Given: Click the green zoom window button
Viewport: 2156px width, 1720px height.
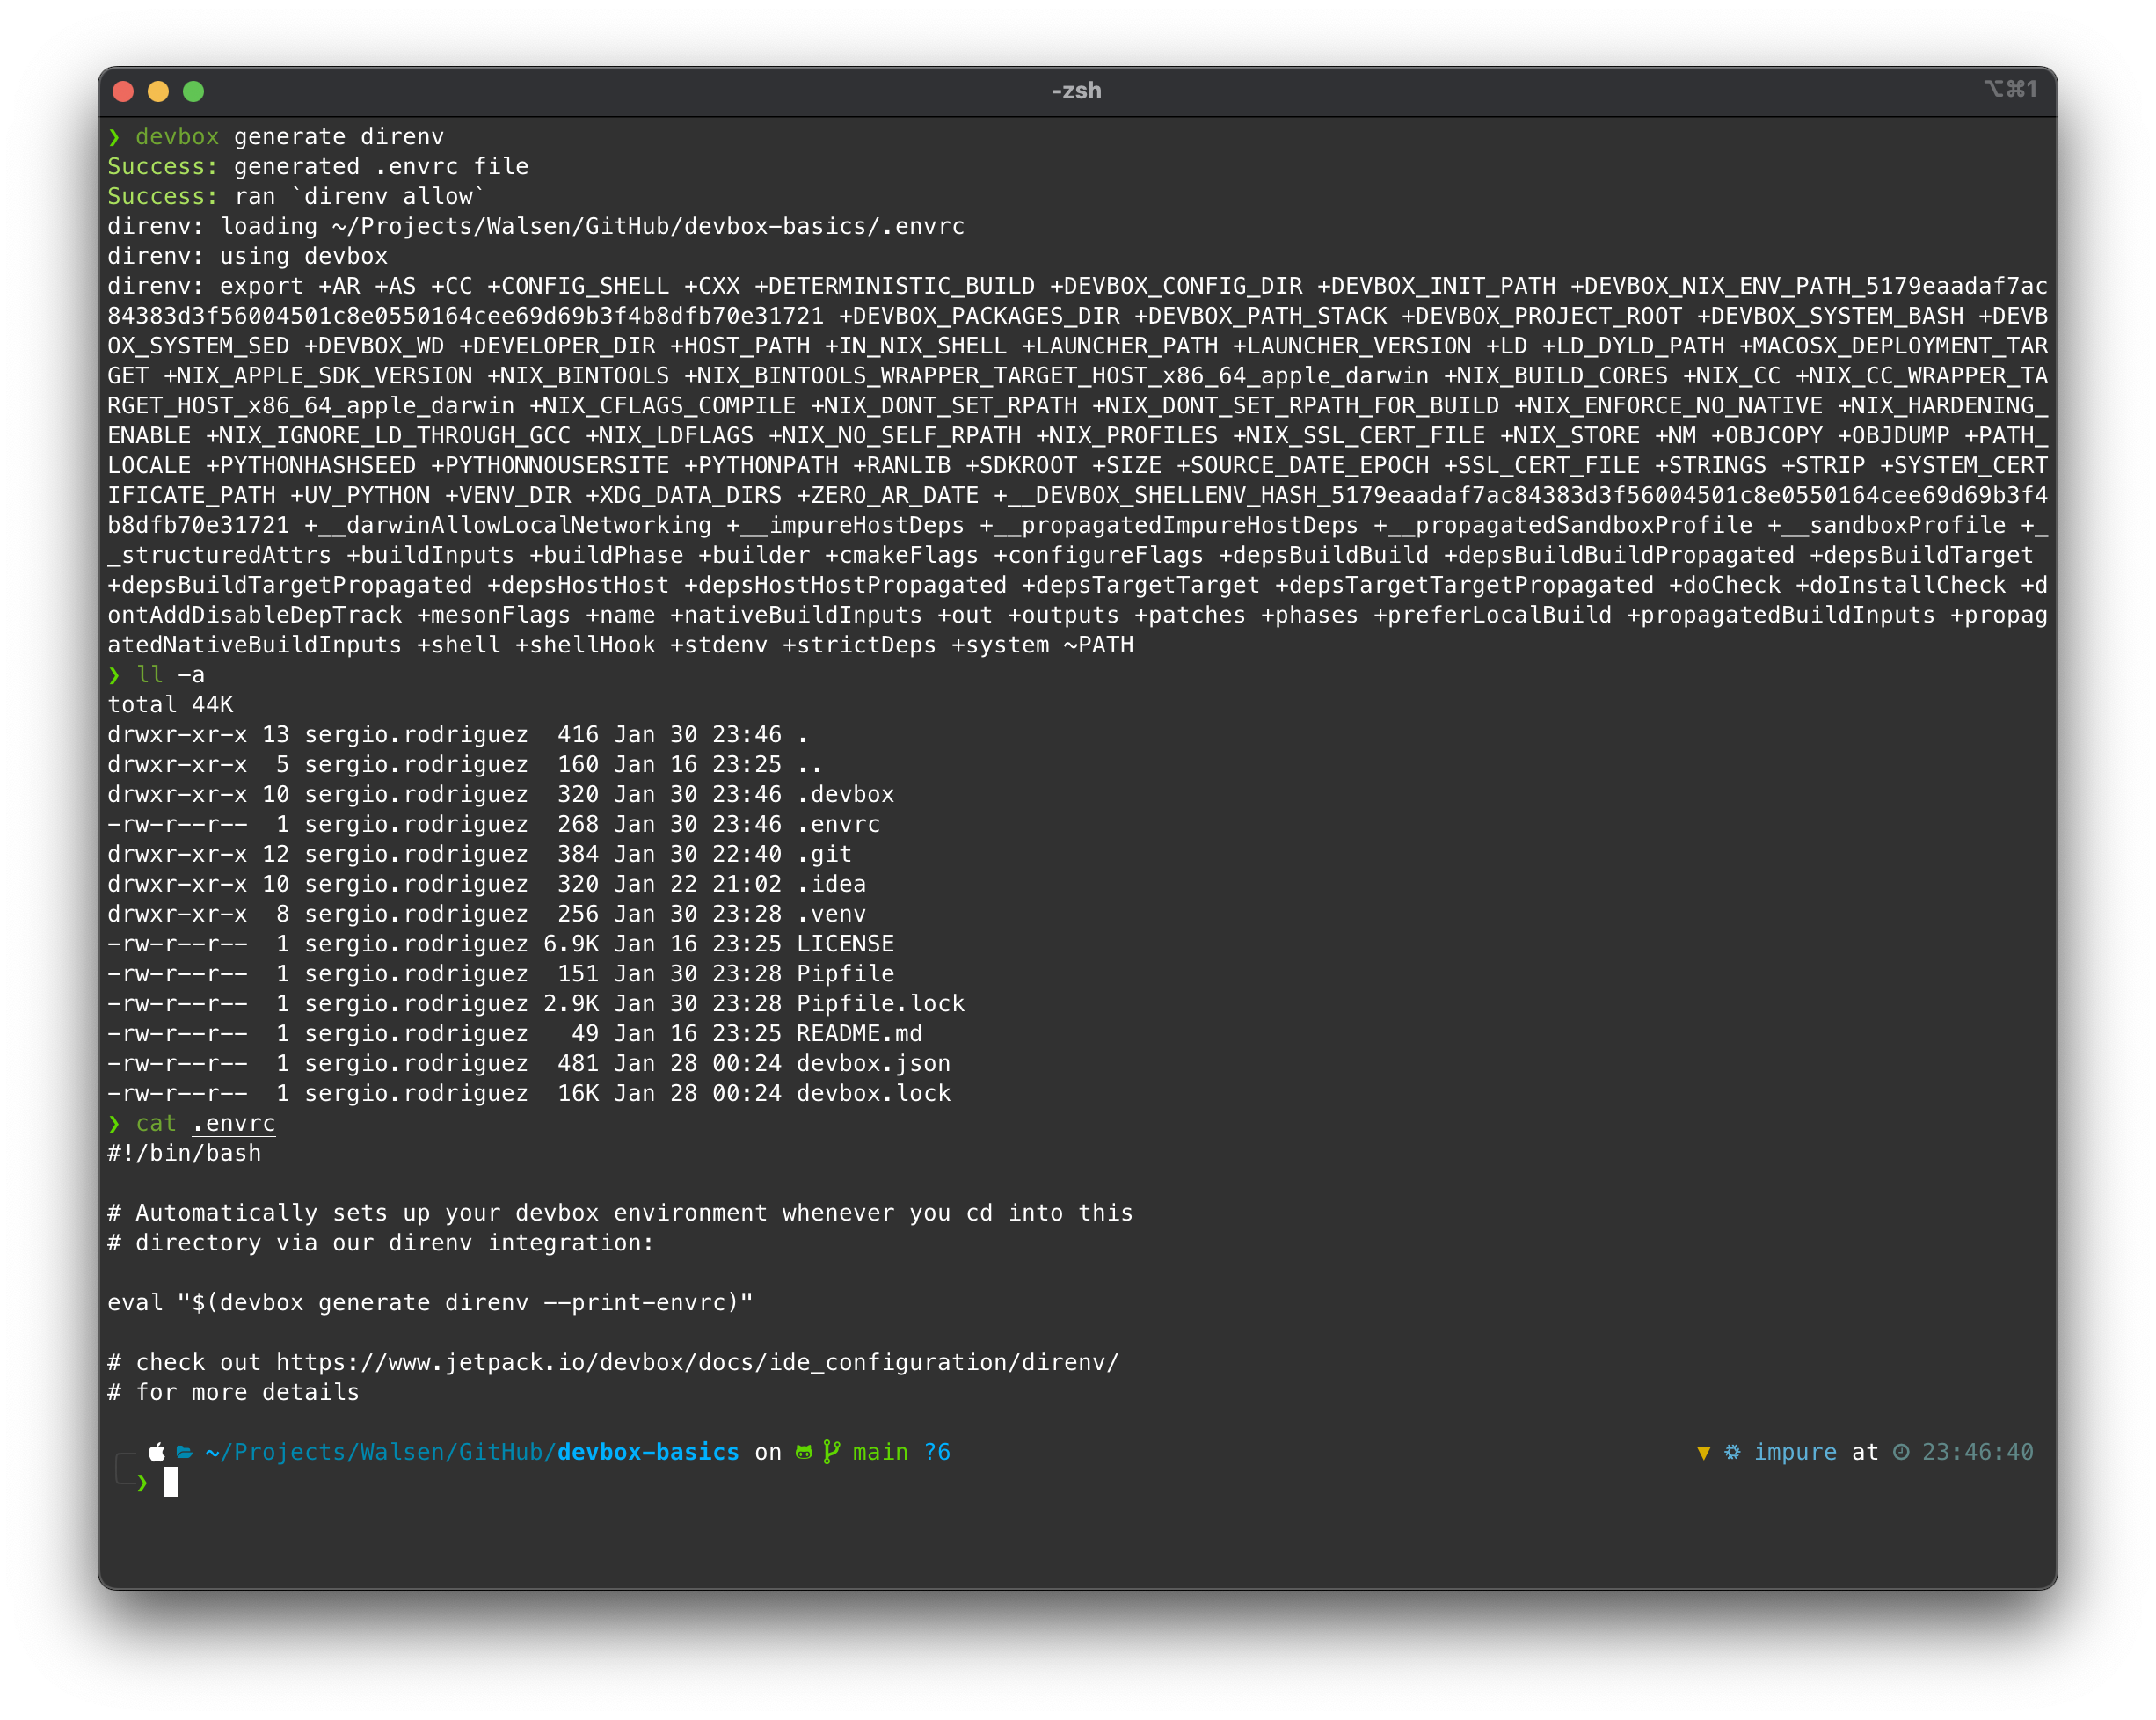Looking at the screenshot, I should pos(194,91).
